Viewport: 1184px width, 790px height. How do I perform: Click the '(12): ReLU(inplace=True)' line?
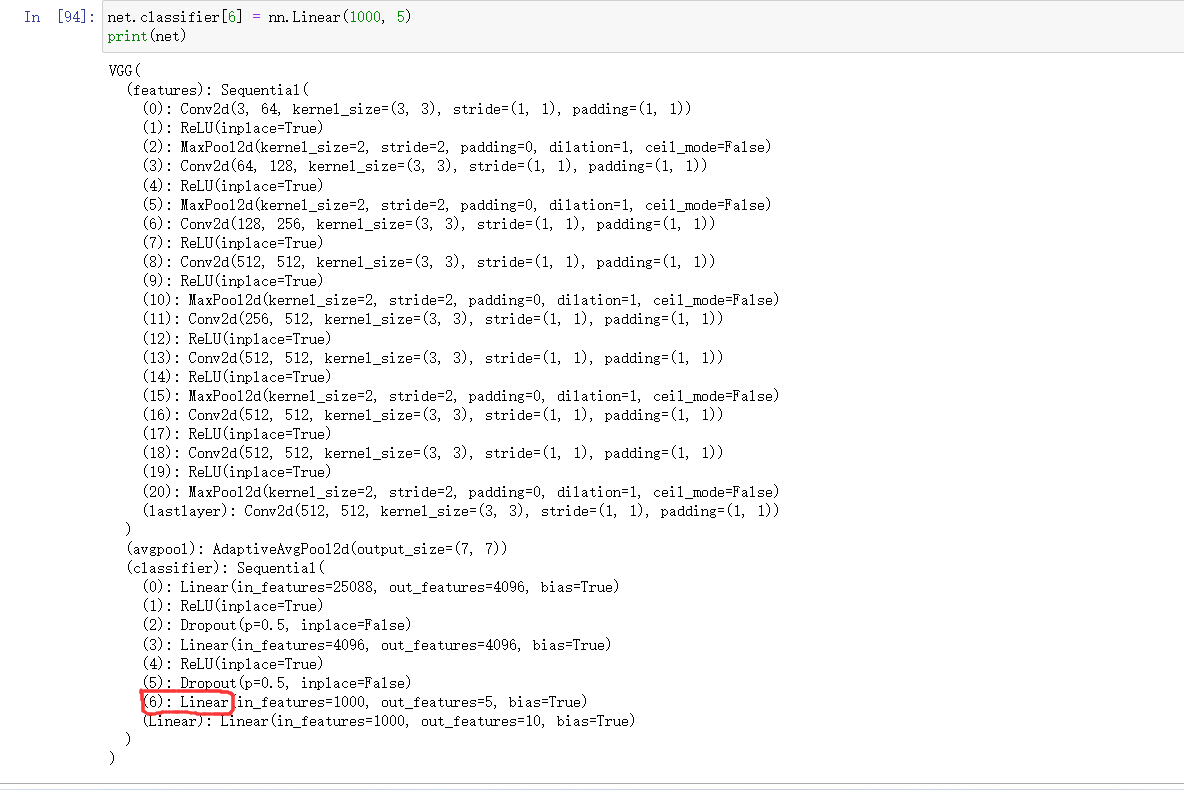point(237,339)
